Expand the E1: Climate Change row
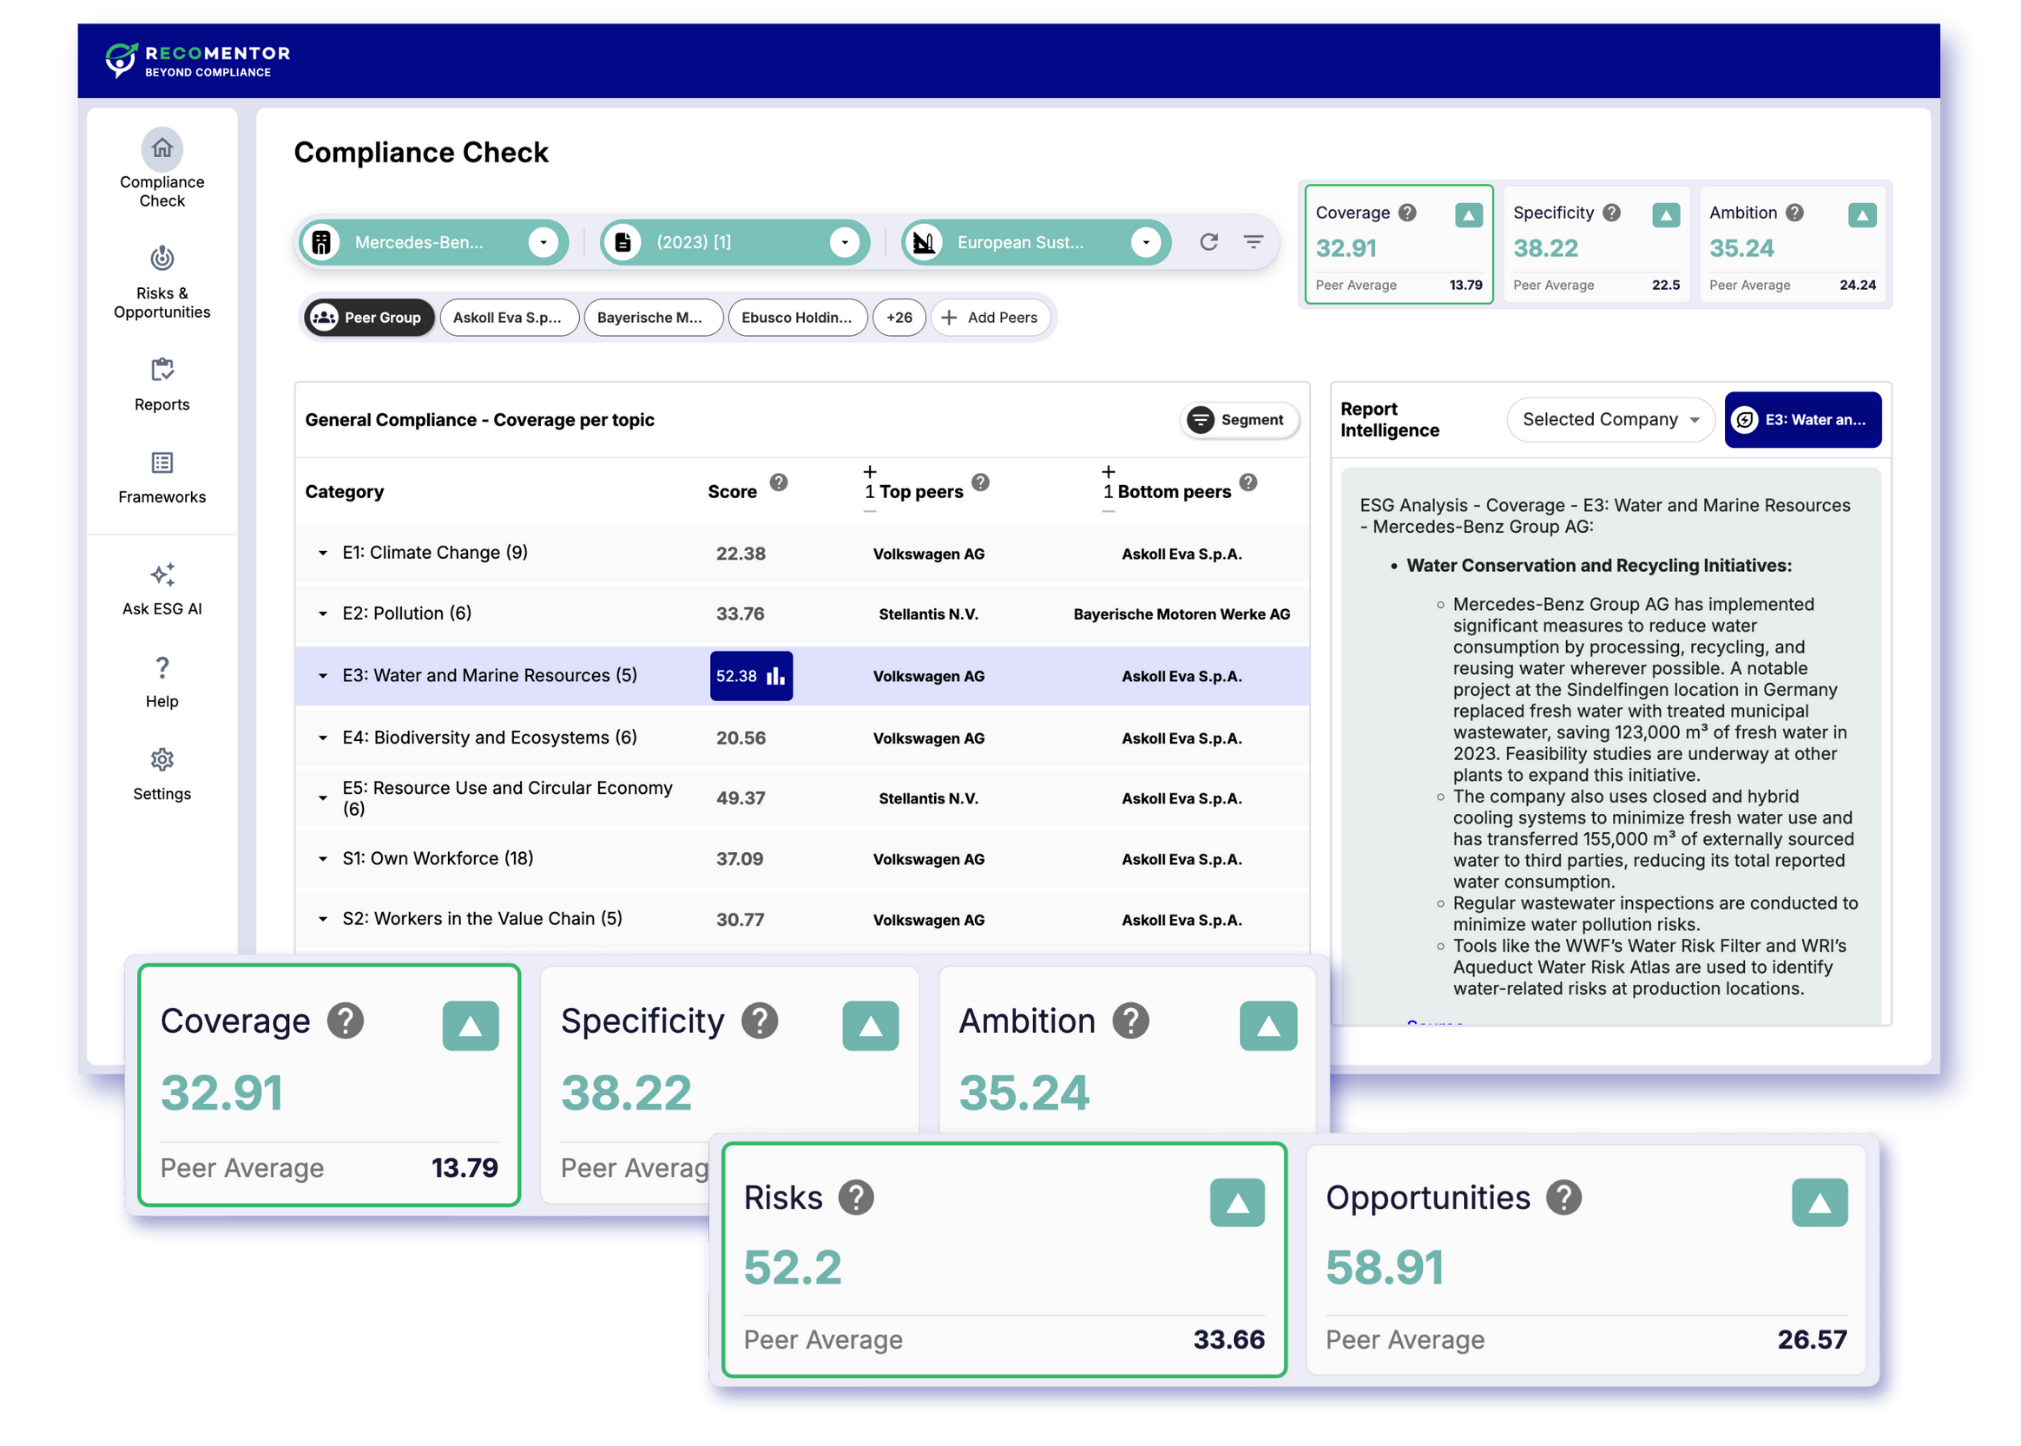 (322, 553)
